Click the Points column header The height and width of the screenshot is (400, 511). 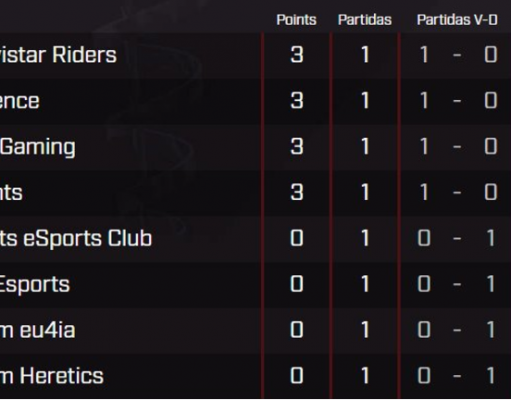[296, 20]
